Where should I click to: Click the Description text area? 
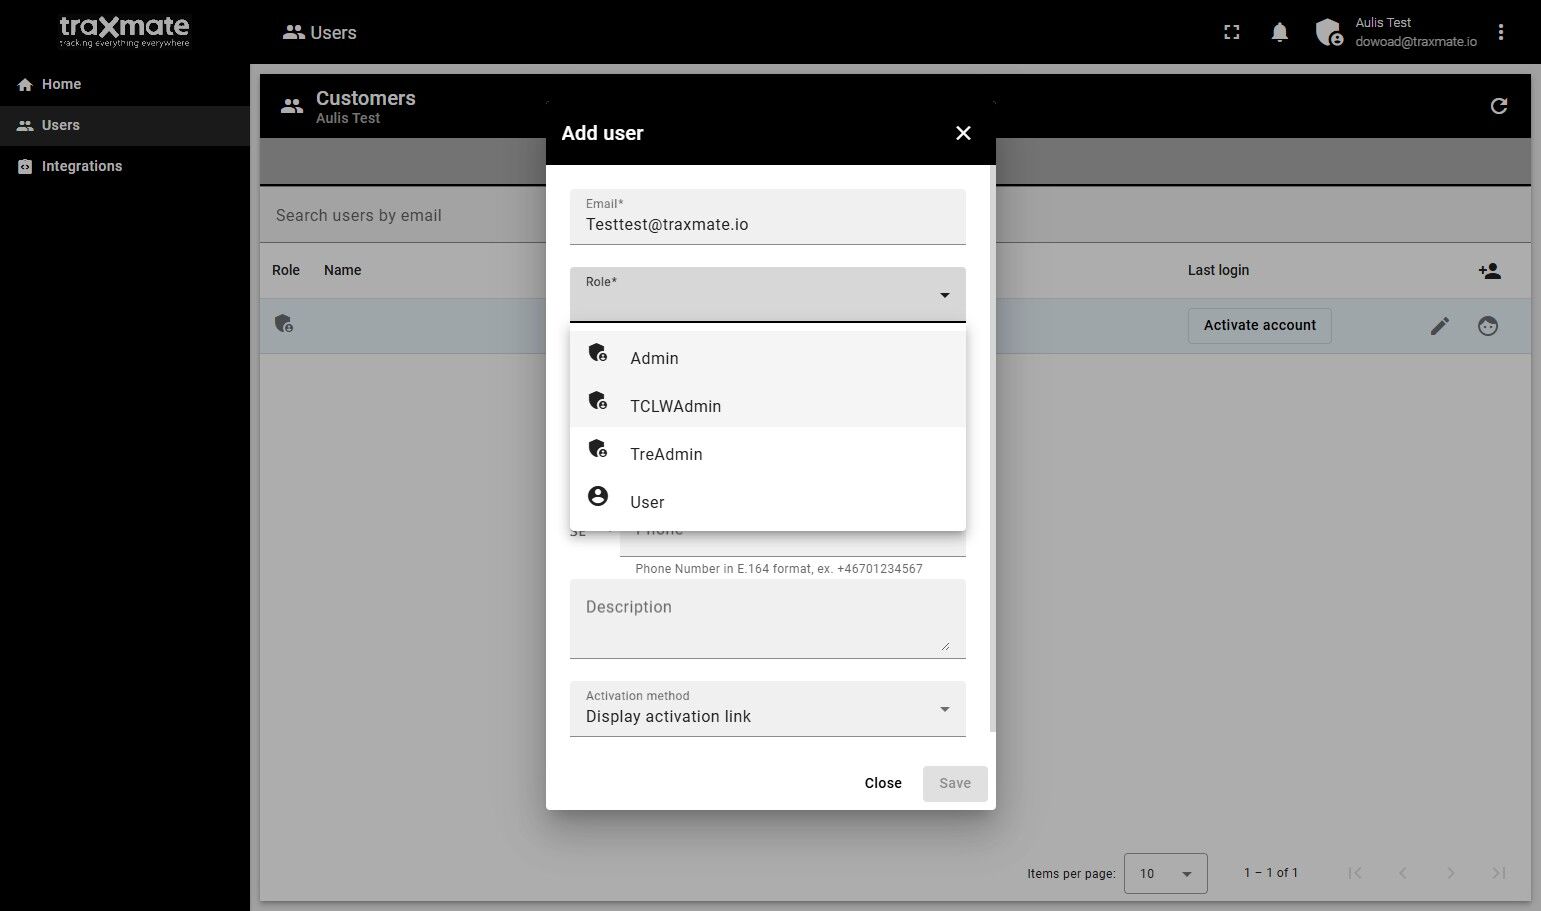coord(768,619)
